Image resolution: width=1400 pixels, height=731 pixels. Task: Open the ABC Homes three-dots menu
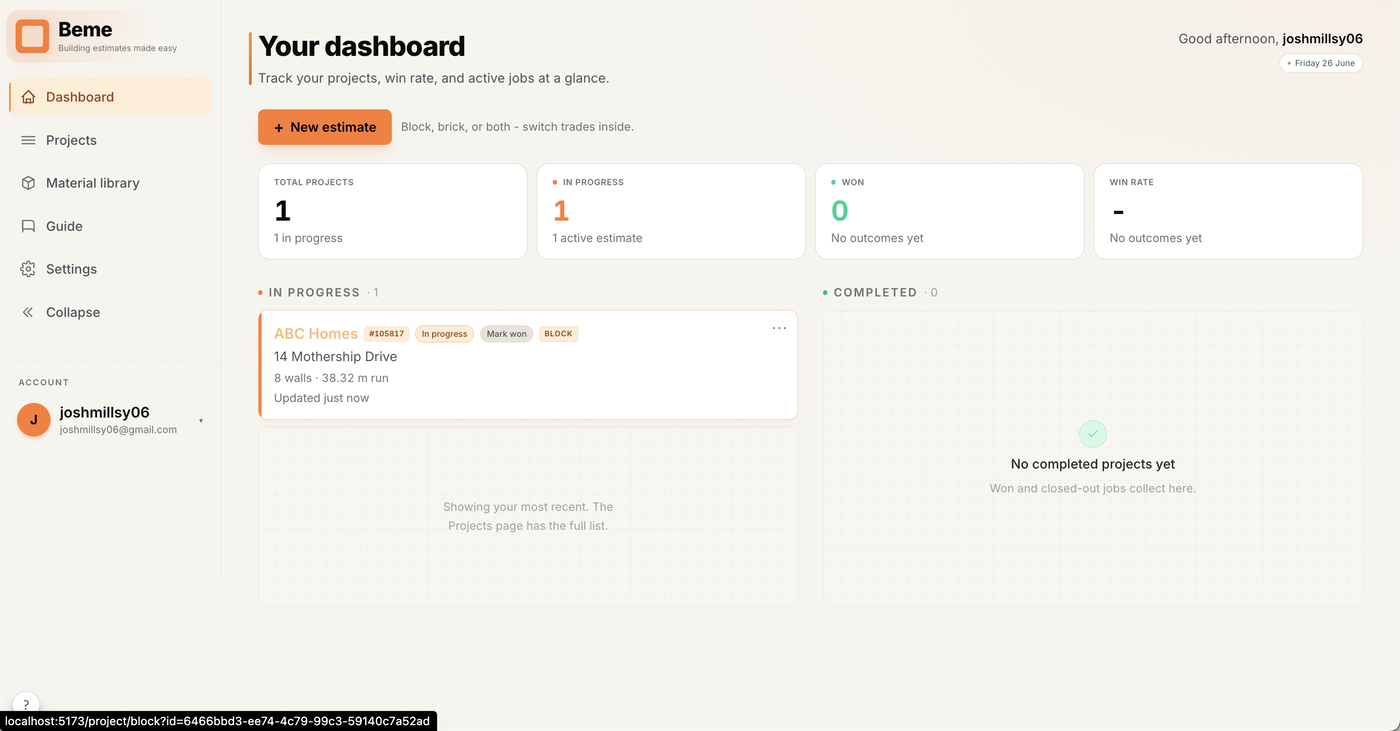click(779, 328)
